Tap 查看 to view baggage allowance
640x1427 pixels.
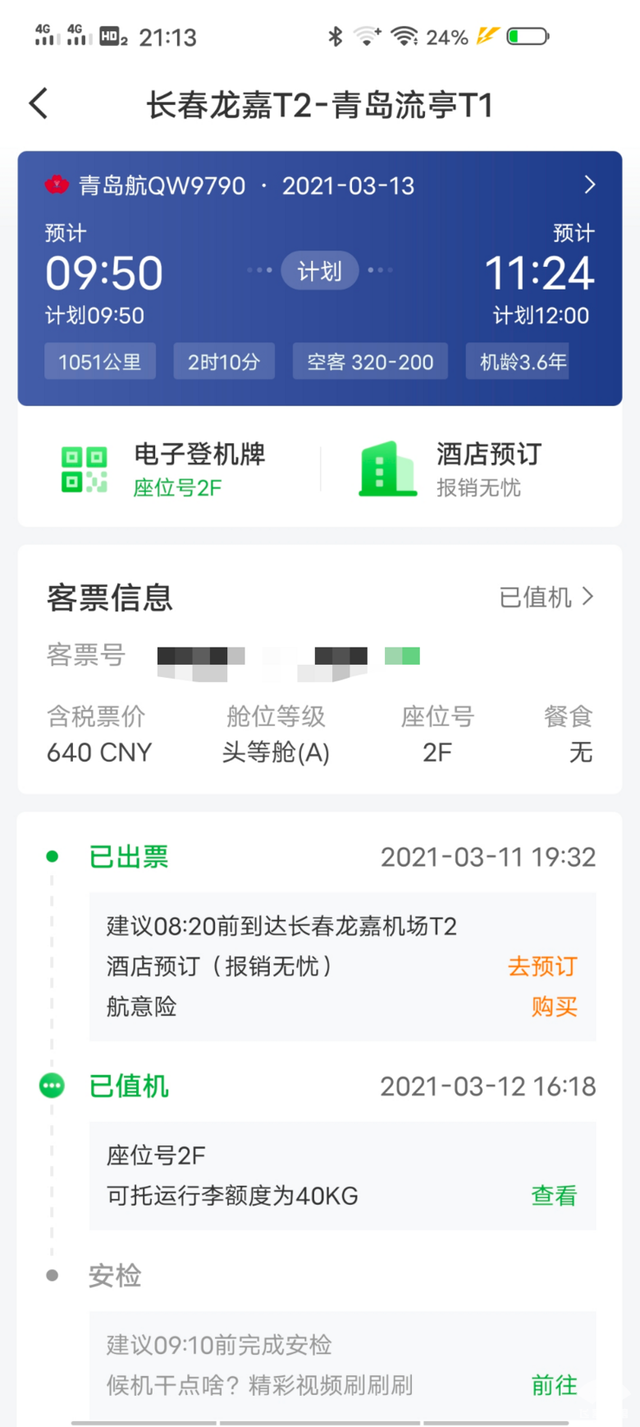pyautogui.click(x=554, y=1196)
